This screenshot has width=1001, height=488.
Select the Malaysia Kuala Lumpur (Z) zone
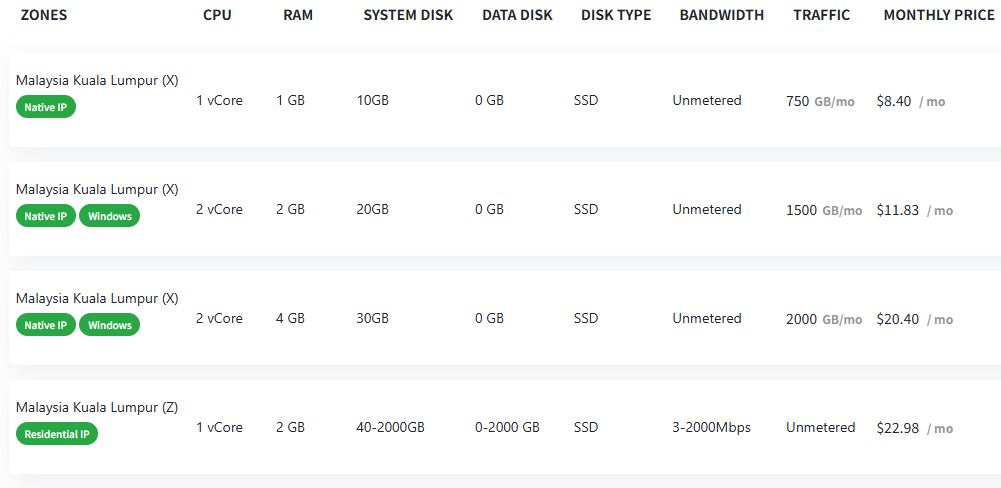(x=97, y=407)
